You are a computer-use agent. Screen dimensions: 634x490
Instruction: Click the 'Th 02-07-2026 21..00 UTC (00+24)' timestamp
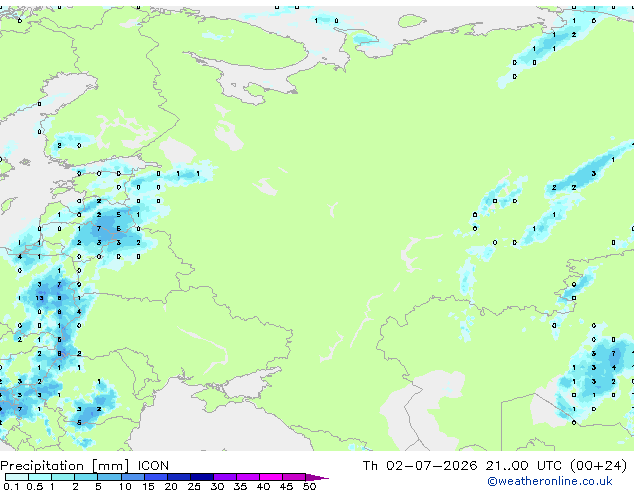[x=495, y=466]
